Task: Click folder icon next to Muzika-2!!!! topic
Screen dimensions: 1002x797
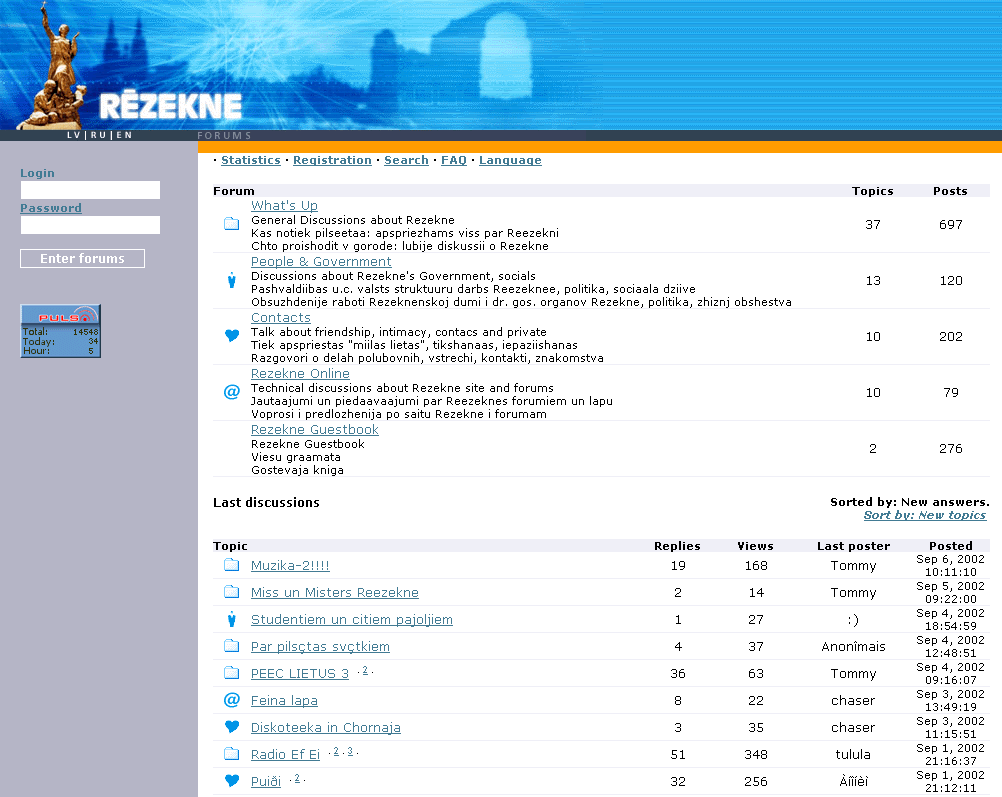Action: click(x=231, y=565)
